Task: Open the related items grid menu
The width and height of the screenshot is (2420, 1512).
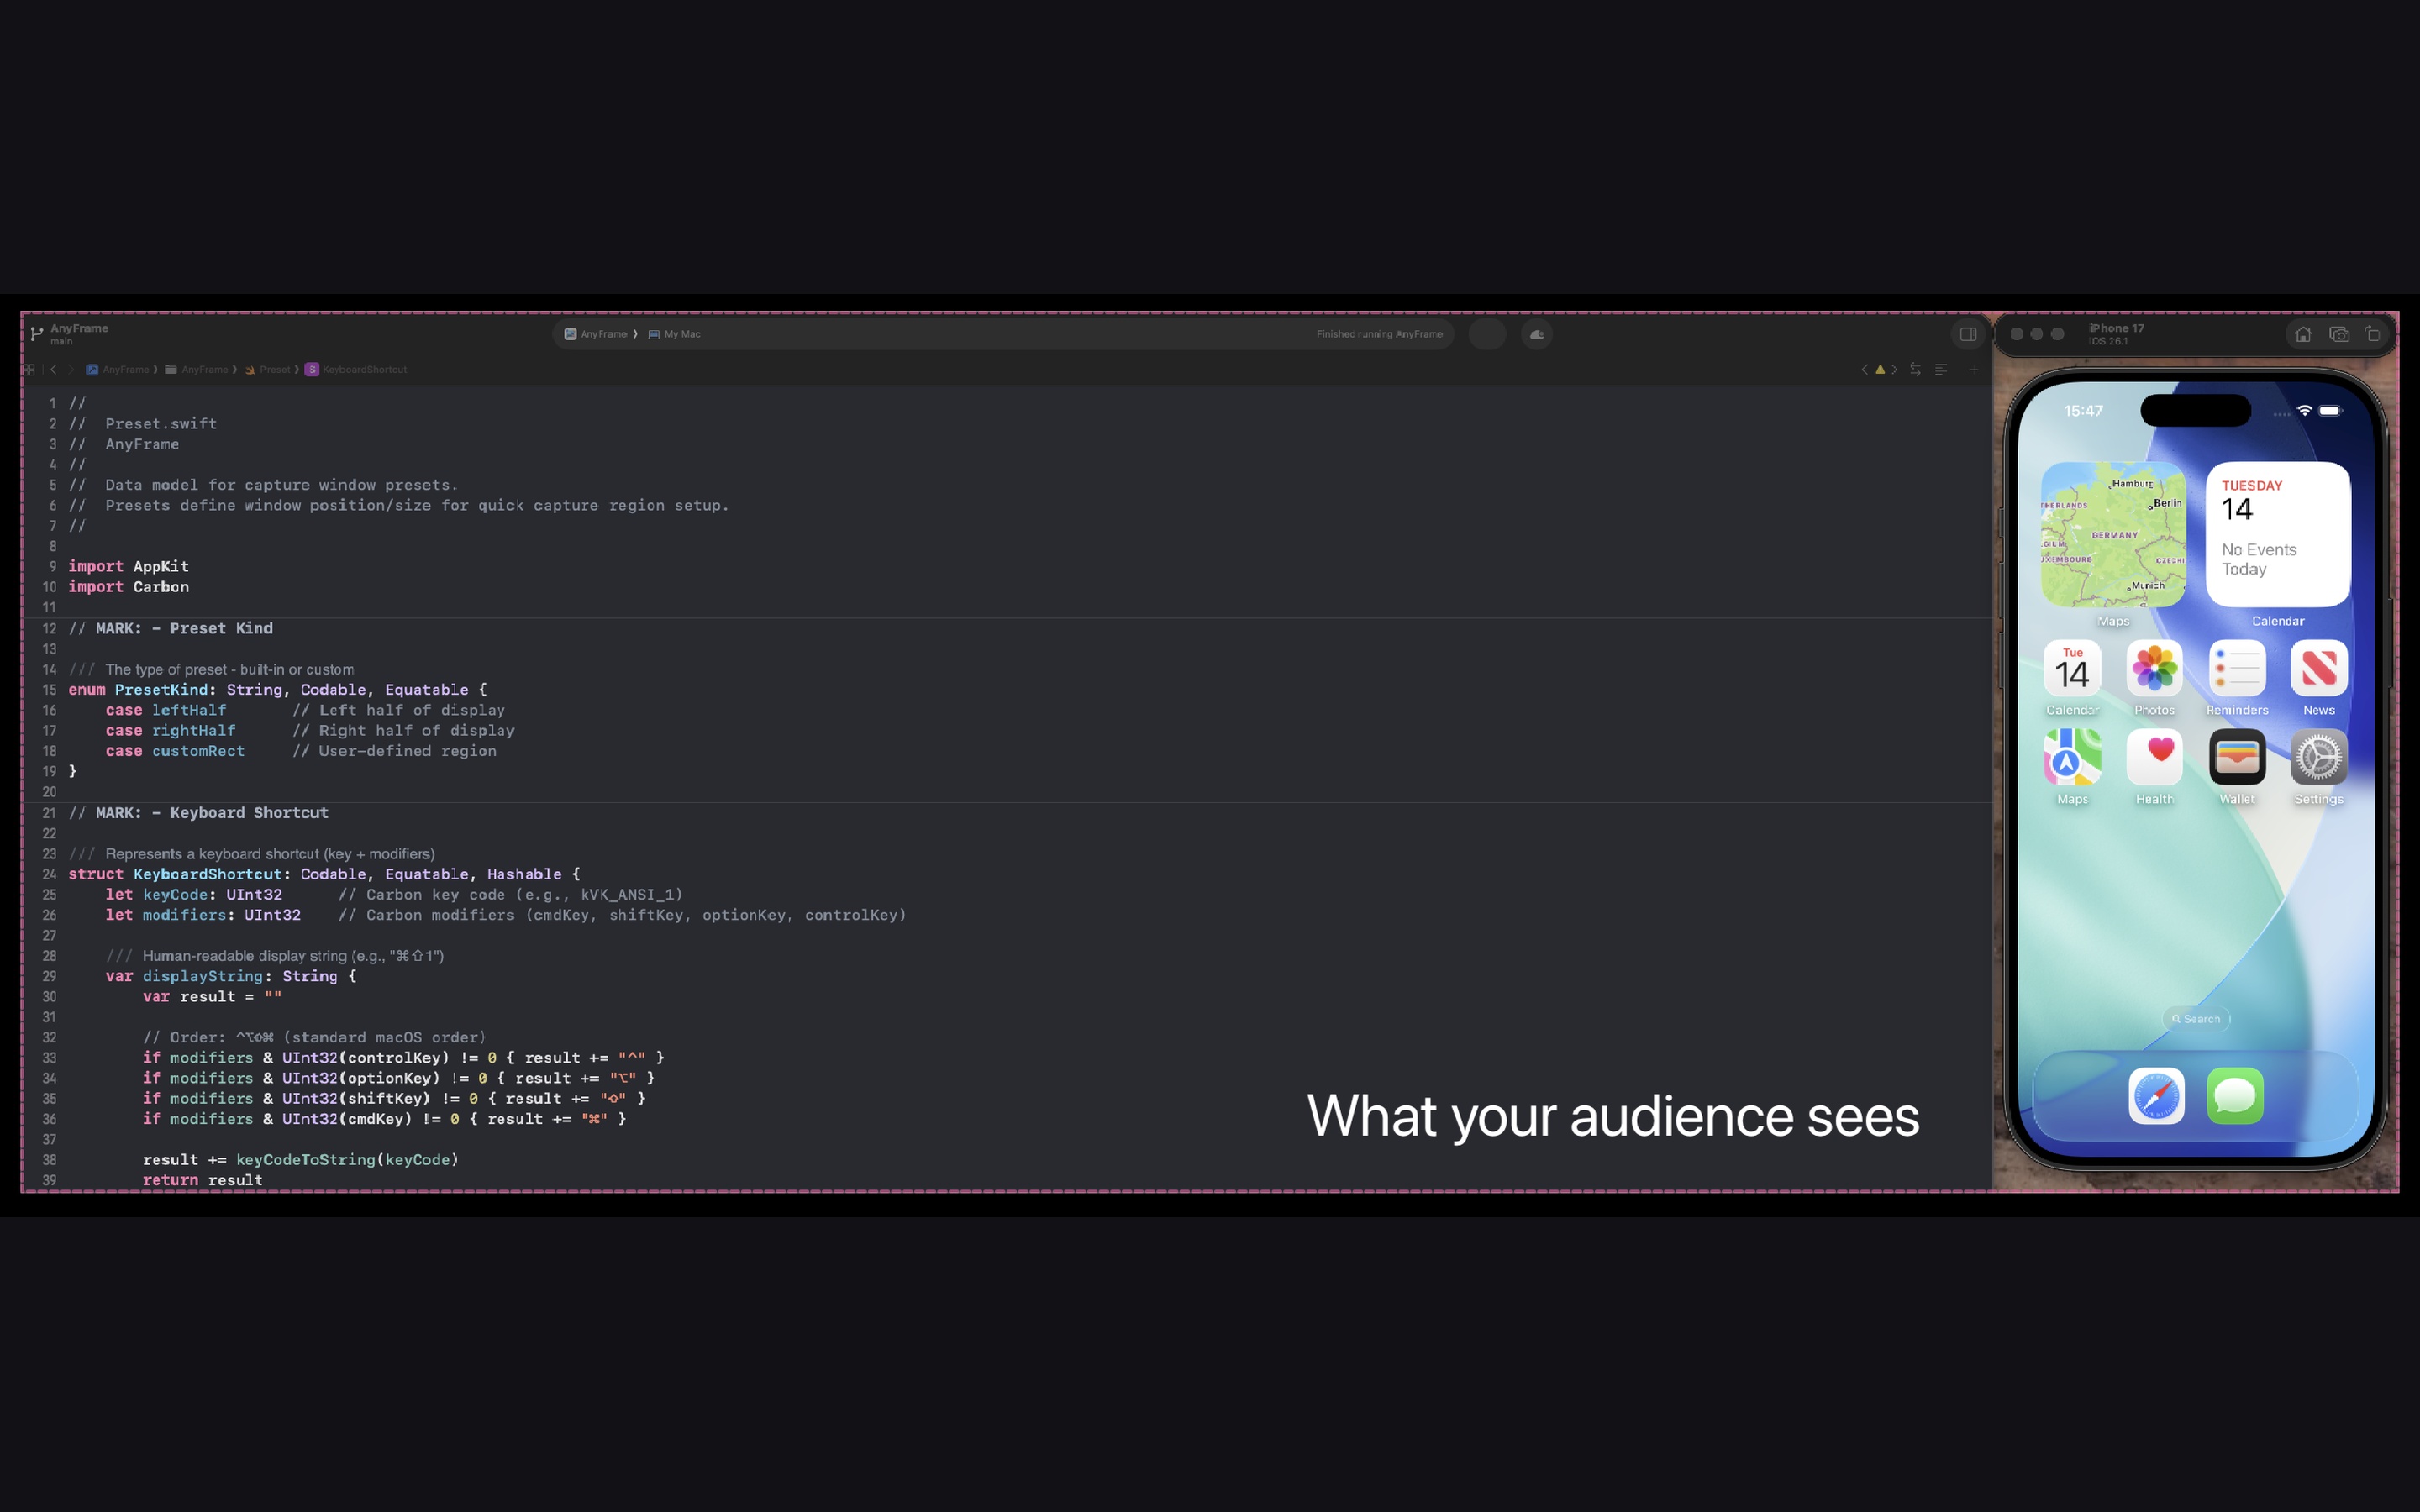Action: coord(29,369)
